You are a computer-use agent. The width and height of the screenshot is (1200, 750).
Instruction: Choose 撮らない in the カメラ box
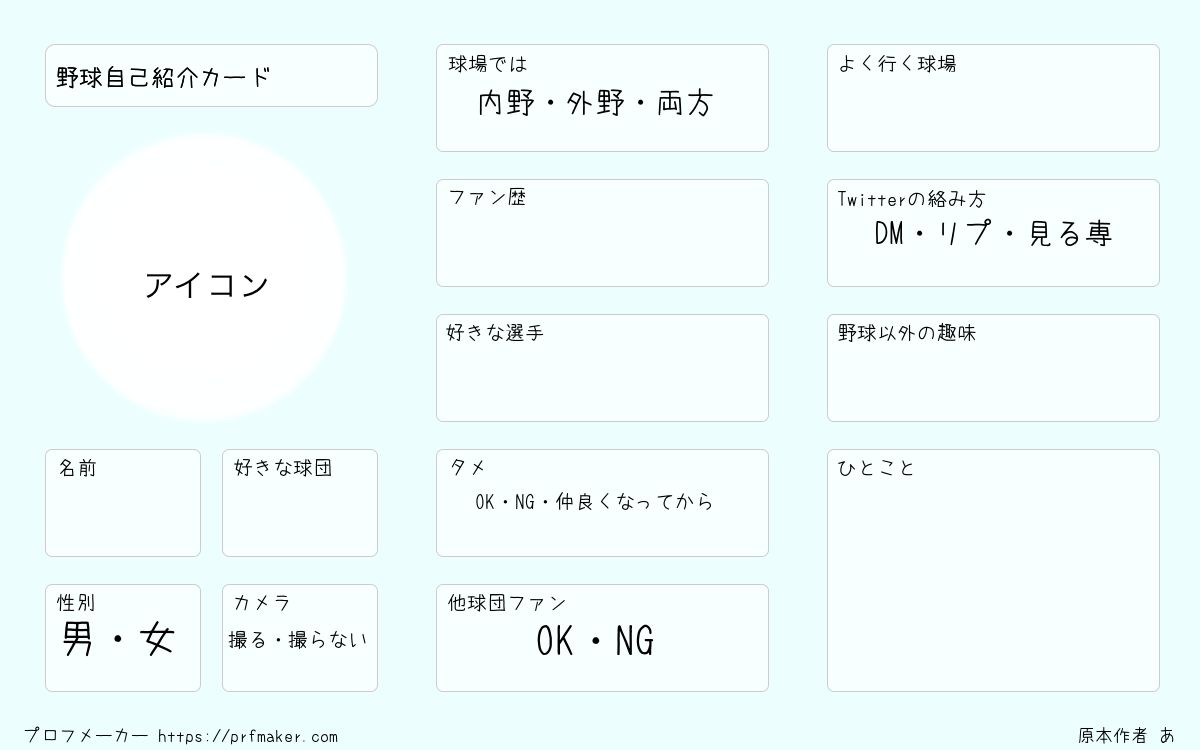tap(328, 640)
